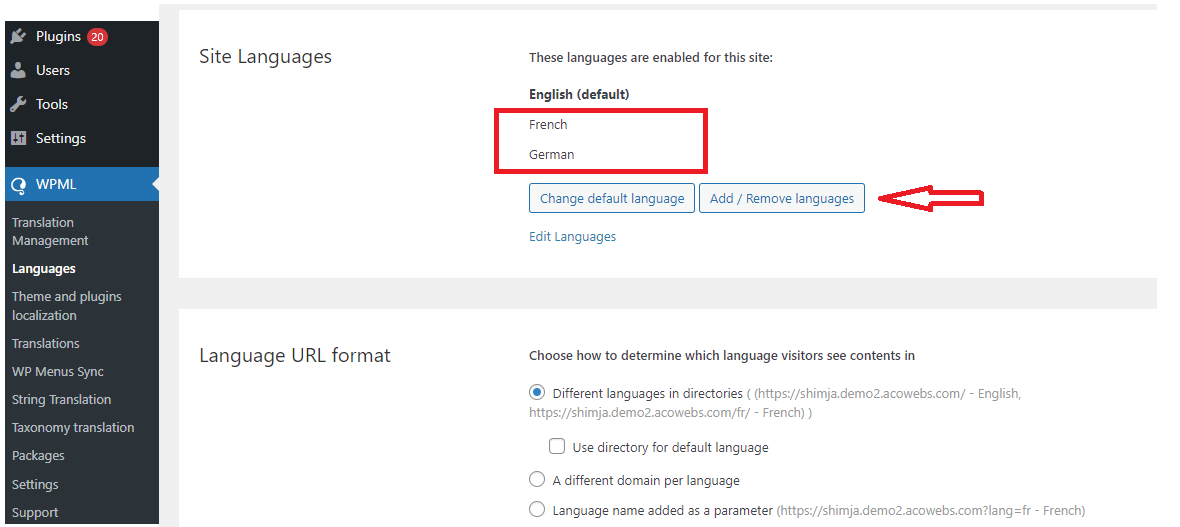Screen dimensions: 1180x527
Task: Click Change default language button
Action: pos(612,199)
